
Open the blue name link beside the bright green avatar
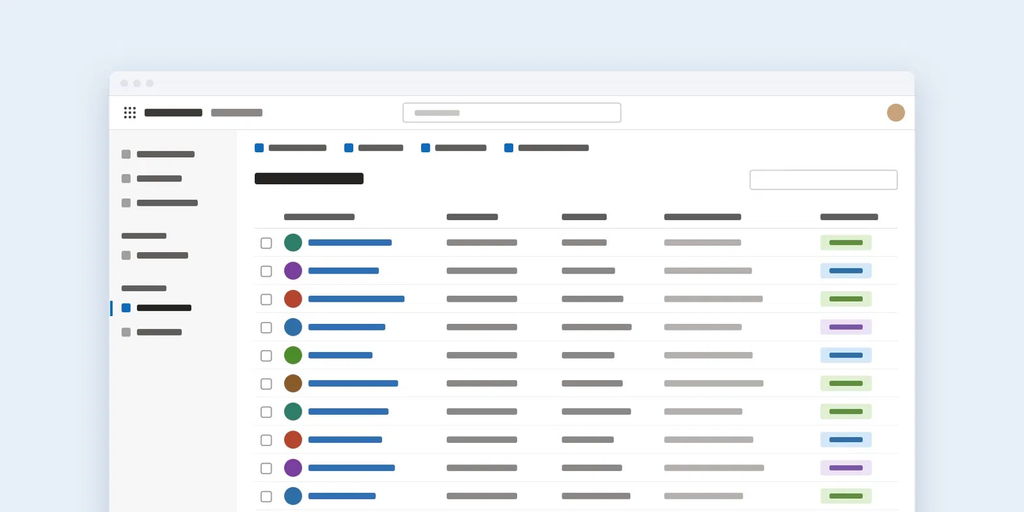pyautogui.click(x=340, y=355)
